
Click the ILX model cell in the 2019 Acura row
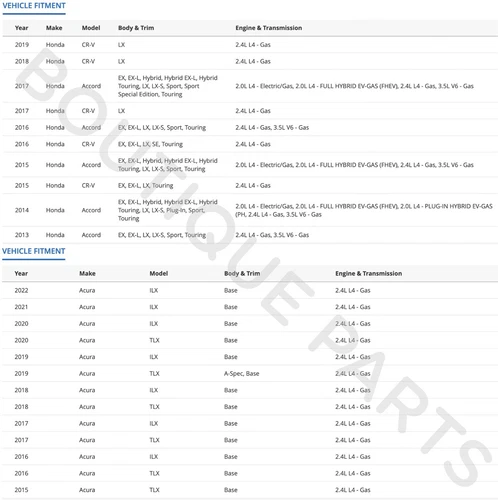(x=154, y=357)
